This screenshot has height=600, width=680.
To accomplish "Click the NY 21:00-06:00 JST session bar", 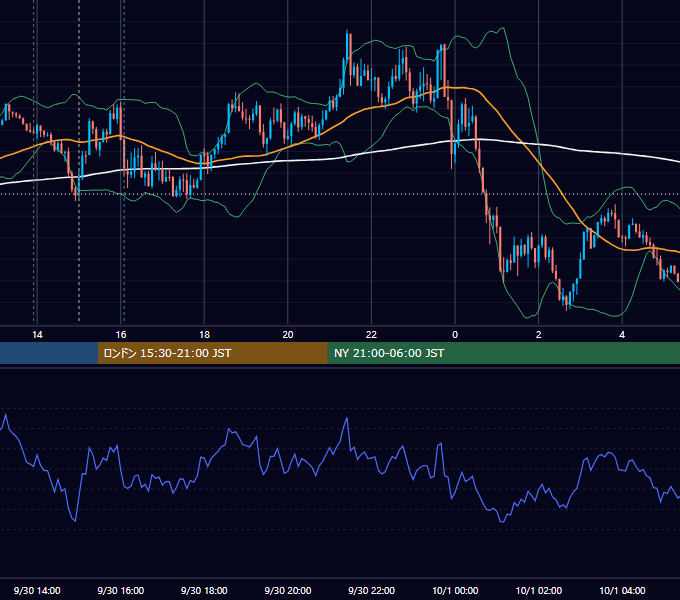I will (503, 353).
